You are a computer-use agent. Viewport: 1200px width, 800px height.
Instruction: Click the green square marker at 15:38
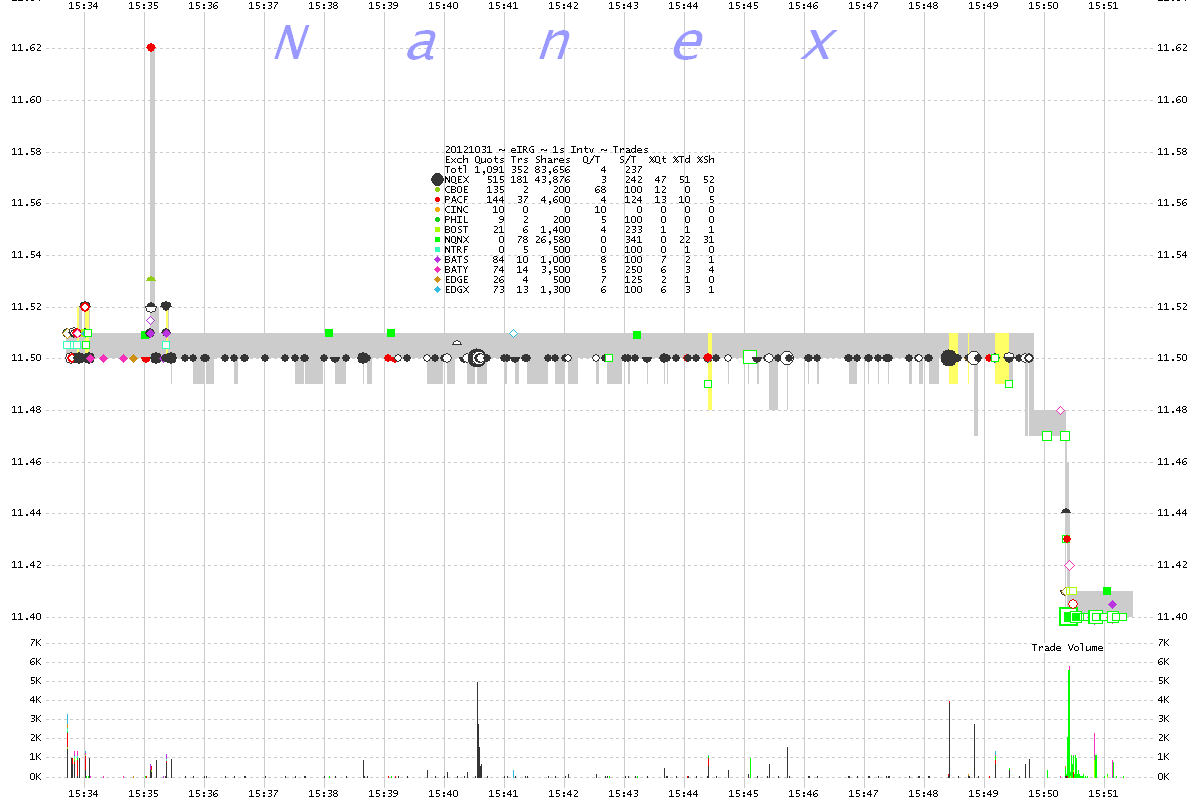point(328,333)
